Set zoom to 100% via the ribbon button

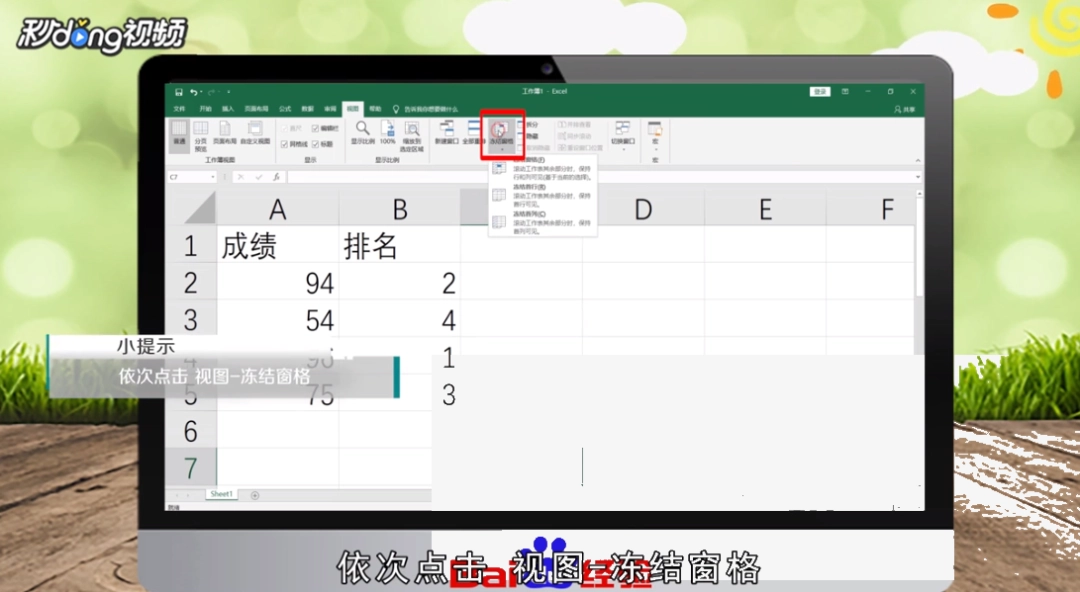(388, 133)
